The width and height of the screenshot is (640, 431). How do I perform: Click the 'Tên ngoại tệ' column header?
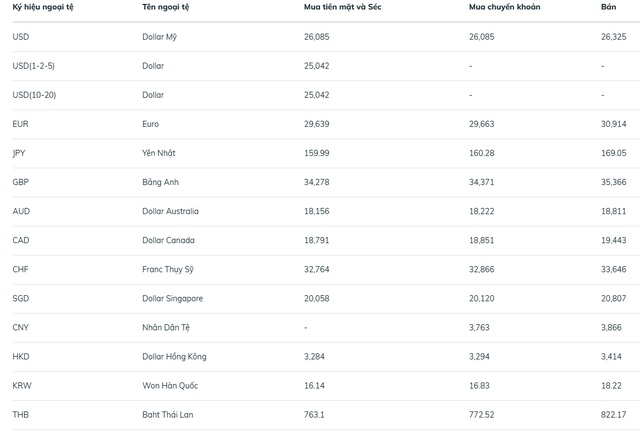point(168,7)
